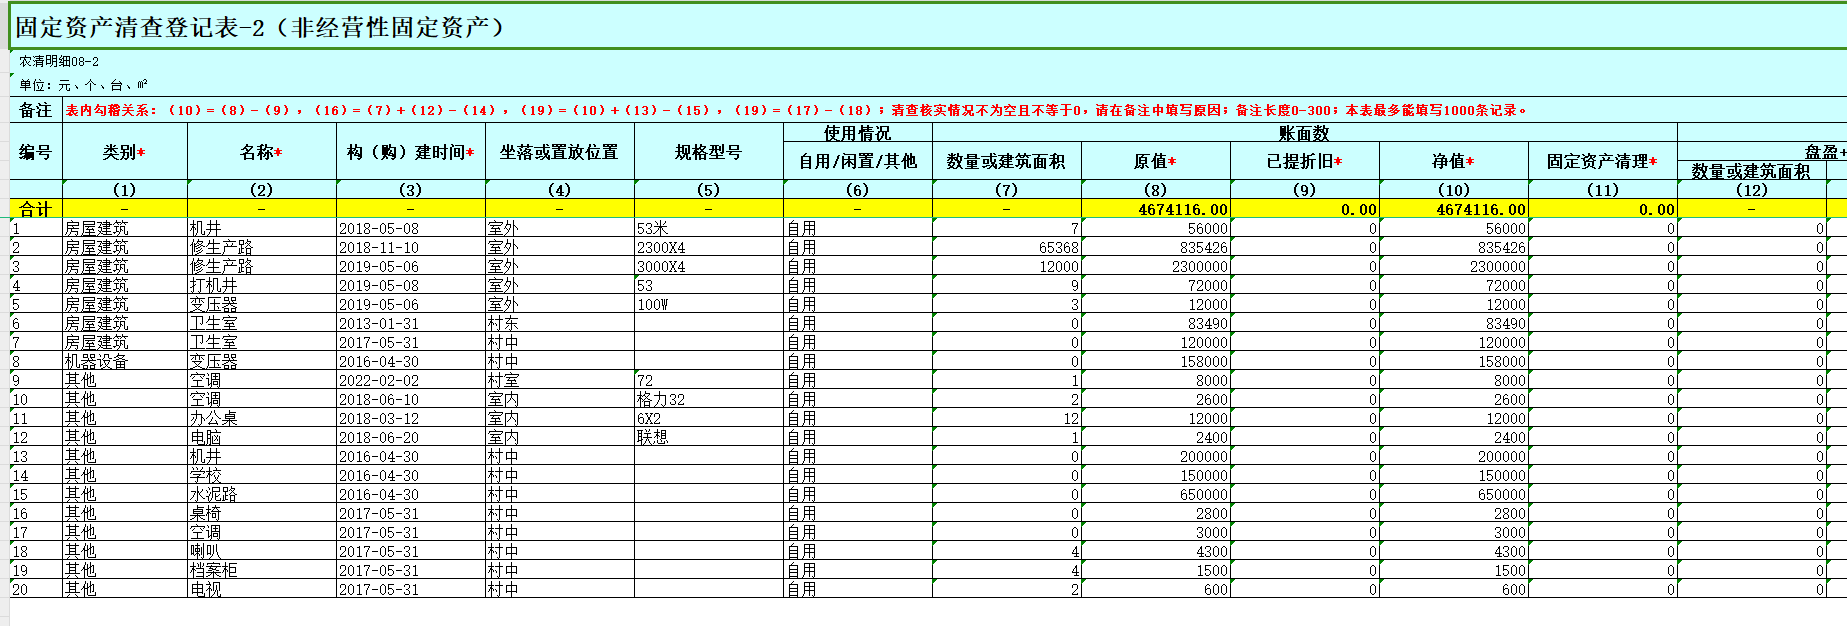The height and width of the screenshot is (626, 1847).
Task: Select the 净值 column header
Action: click(1454, 161)
